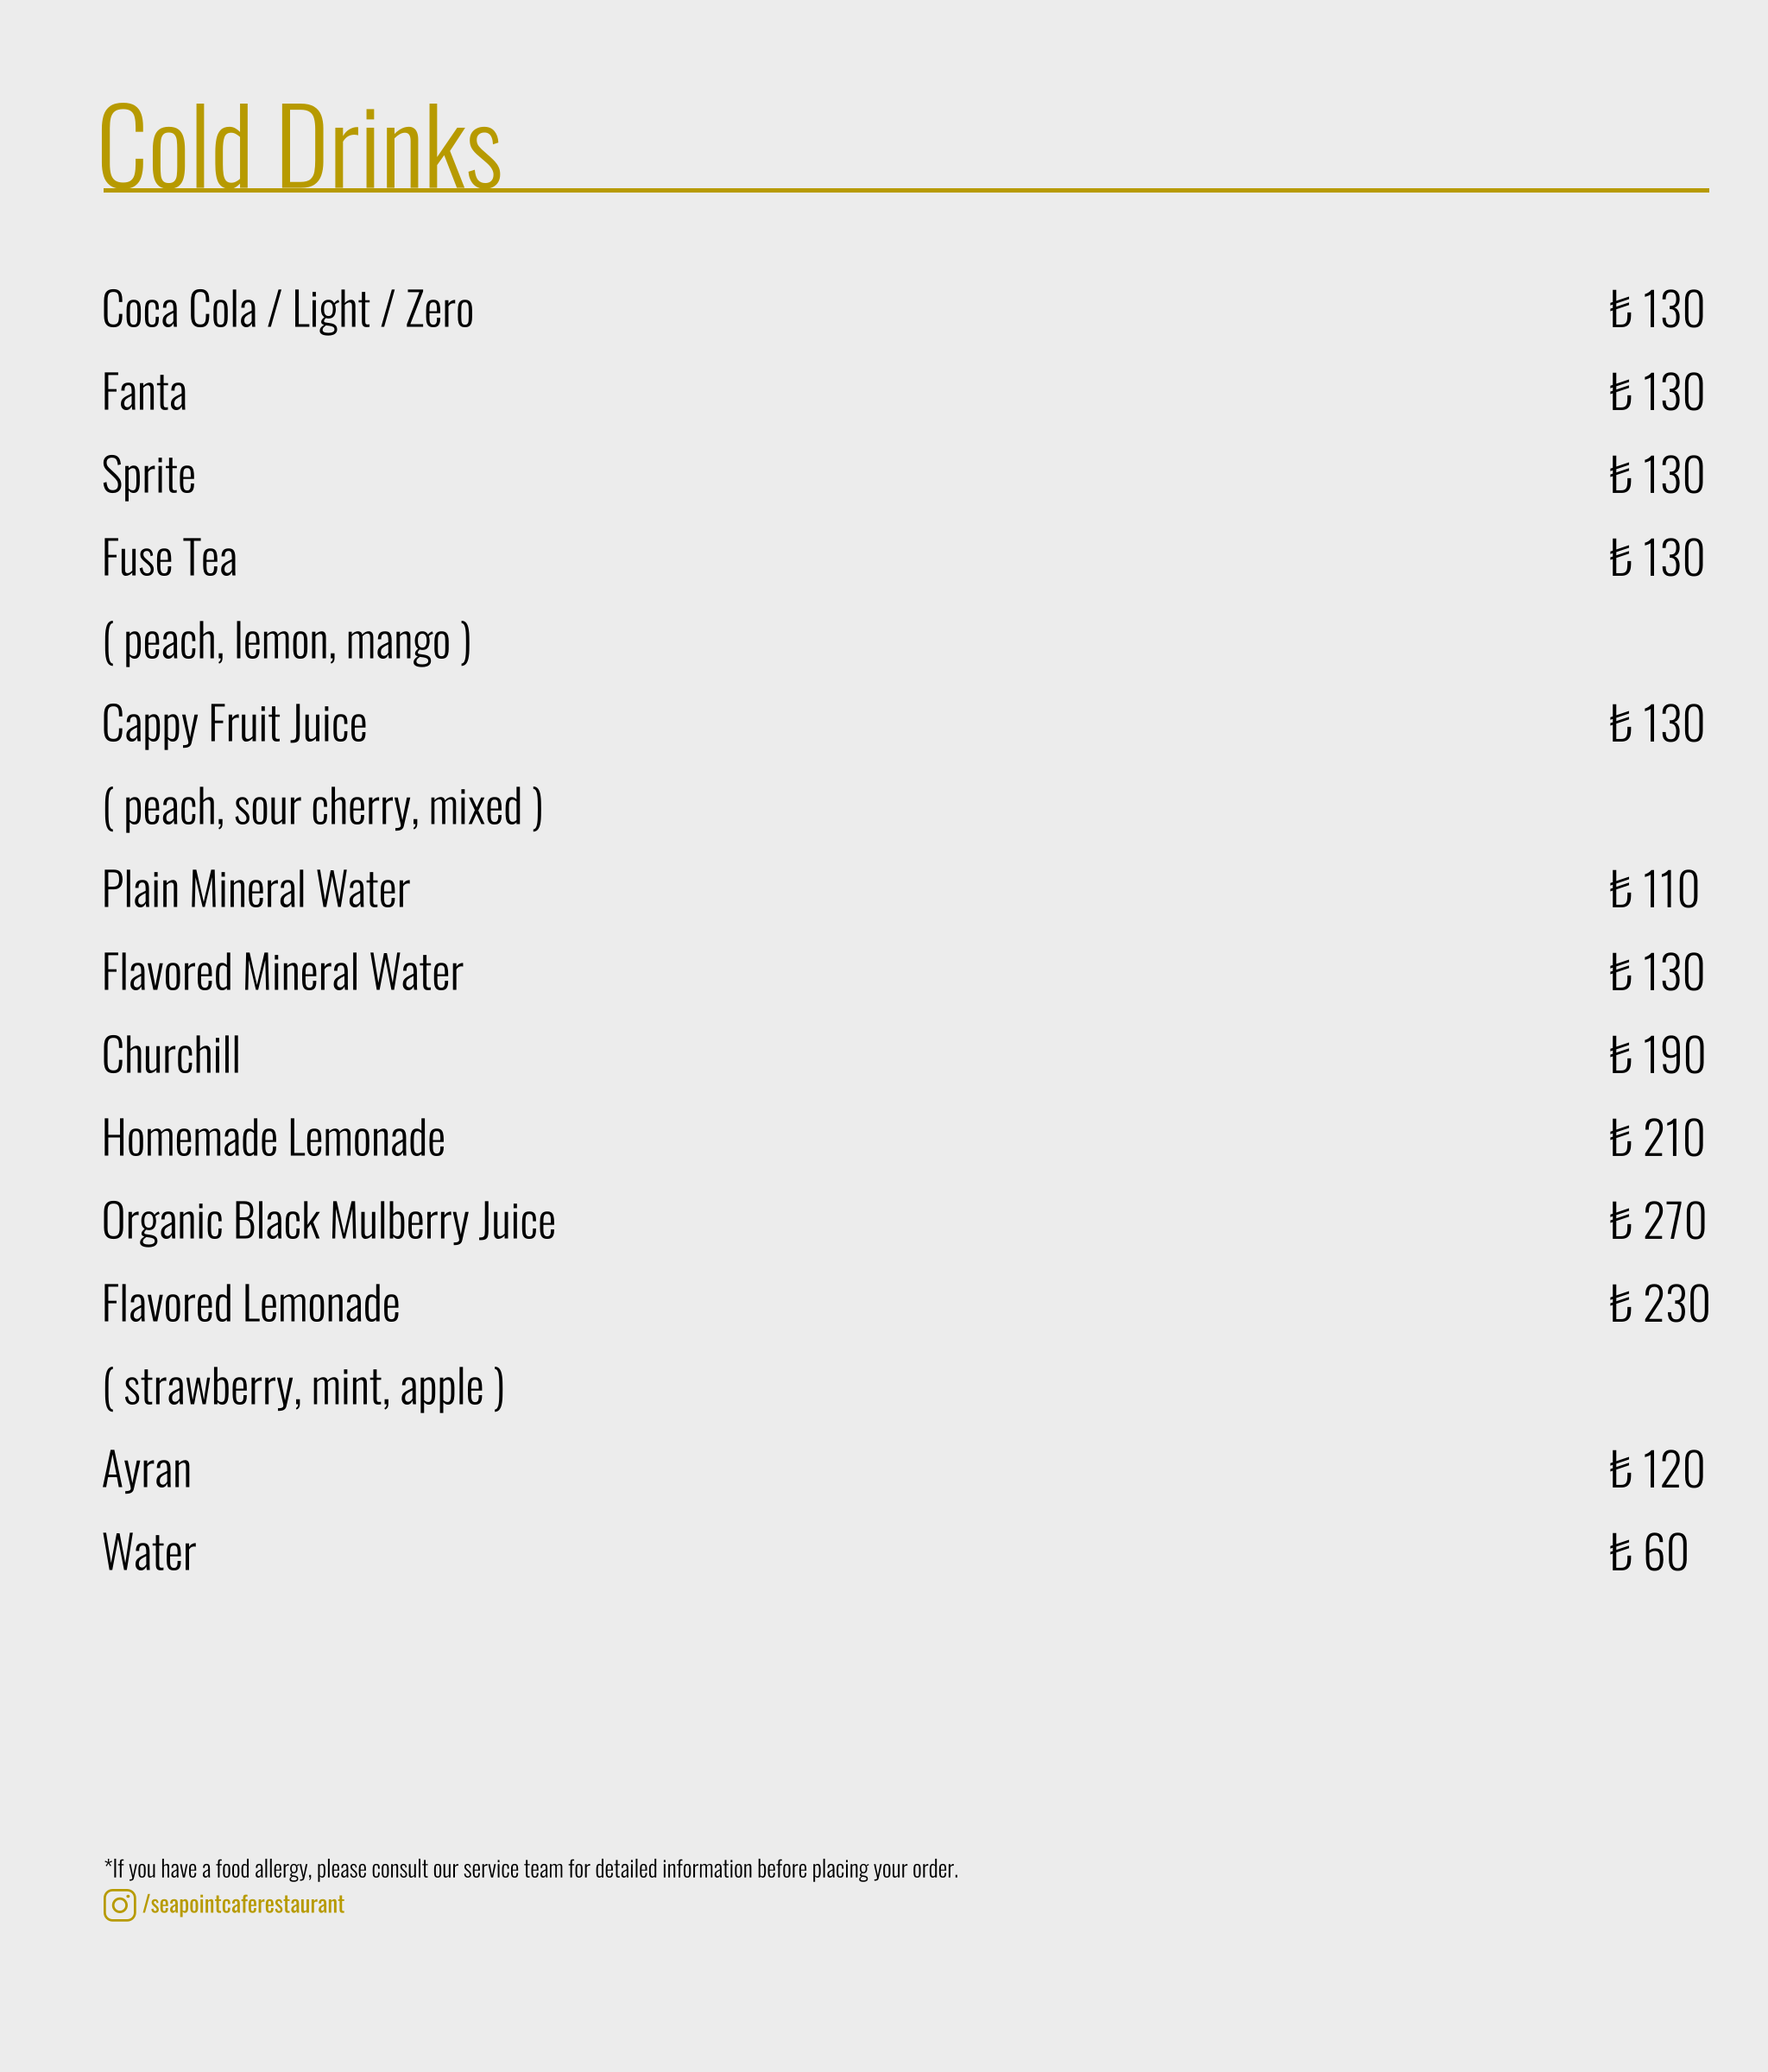
Task: Click the food allergy notice text
Action: point(530,1869)
